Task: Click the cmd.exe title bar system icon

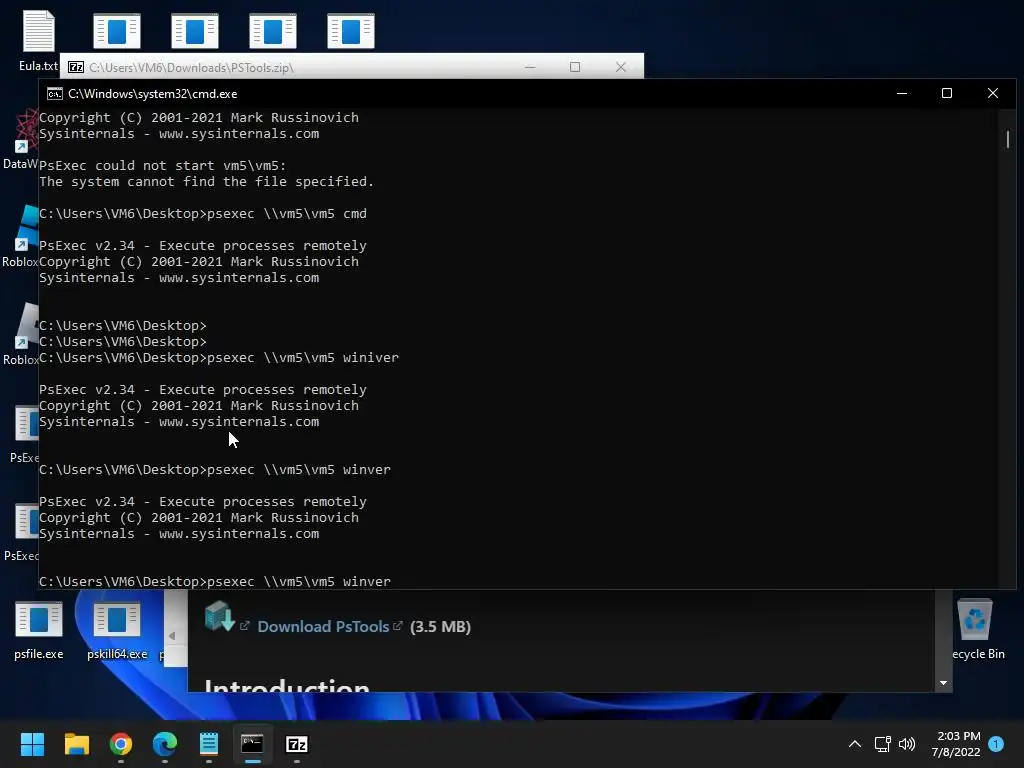Action: coord(55,94)
